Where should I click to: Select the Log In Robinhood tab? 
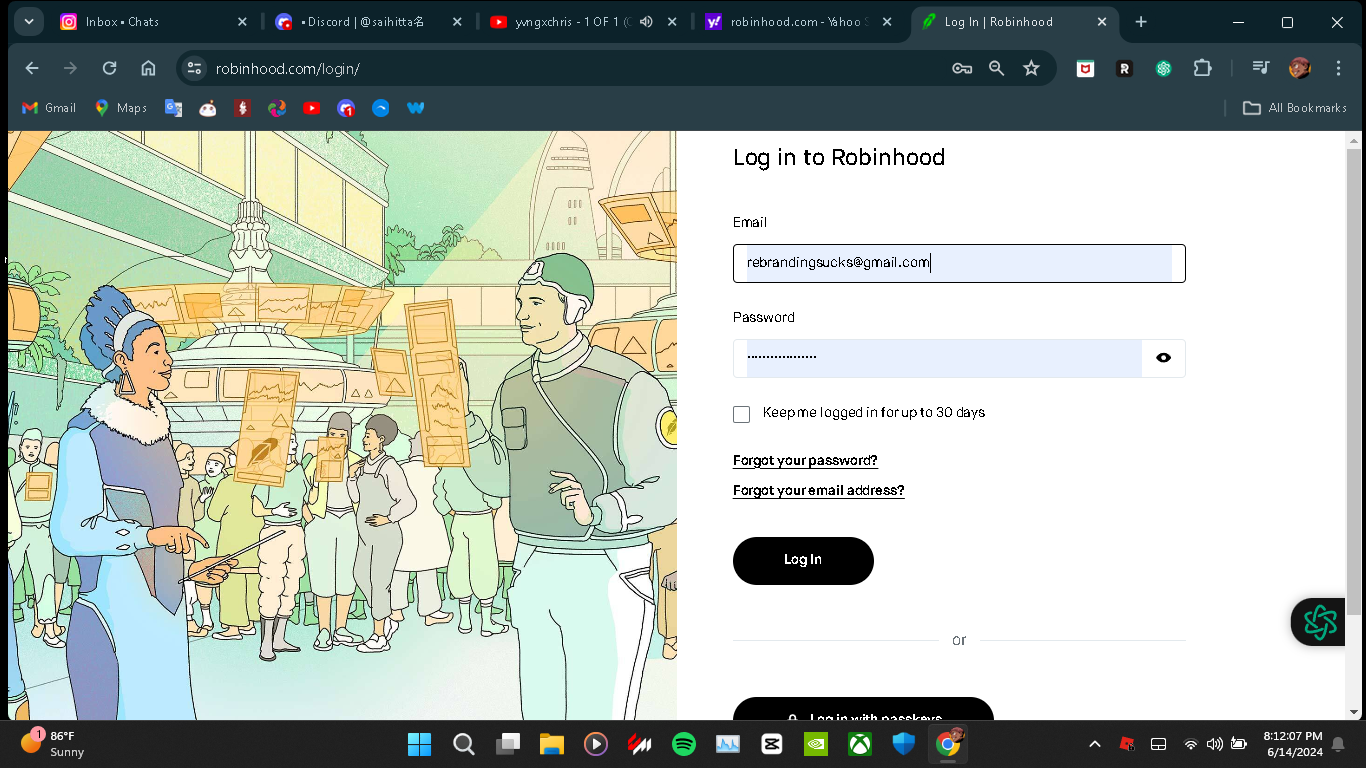pos(1016,22)
